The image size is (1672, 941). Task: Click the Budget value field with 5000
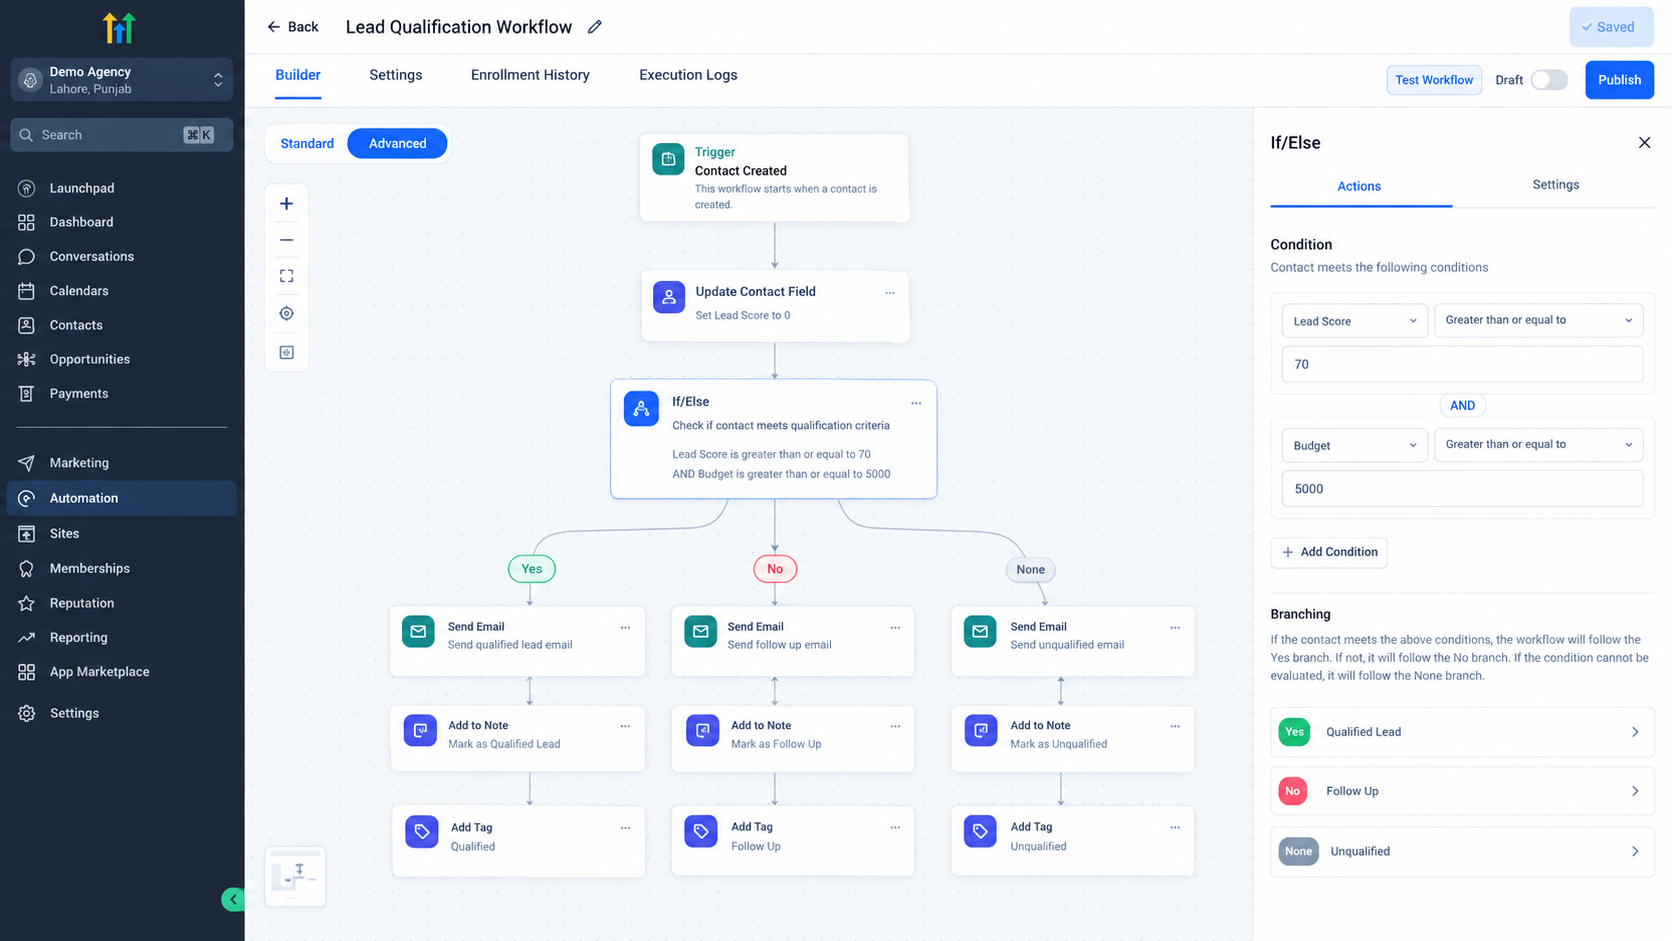tap(1462, 489)
